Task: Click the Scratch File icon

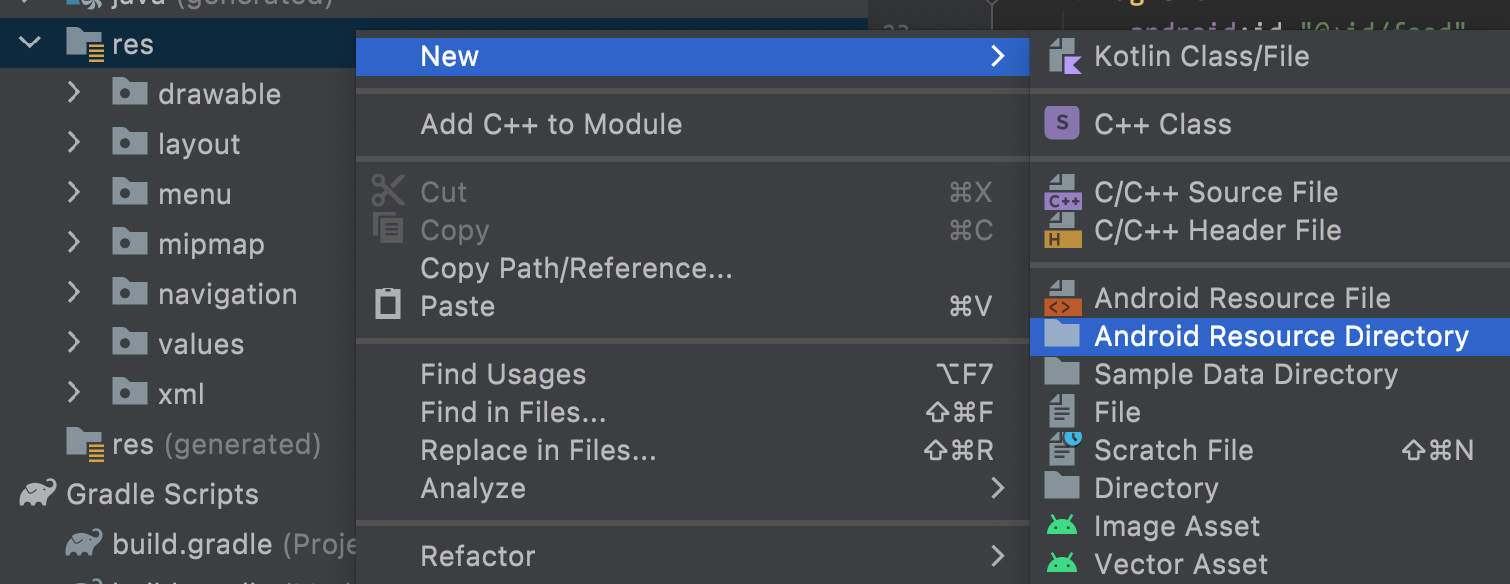Action: [1064, 450]
